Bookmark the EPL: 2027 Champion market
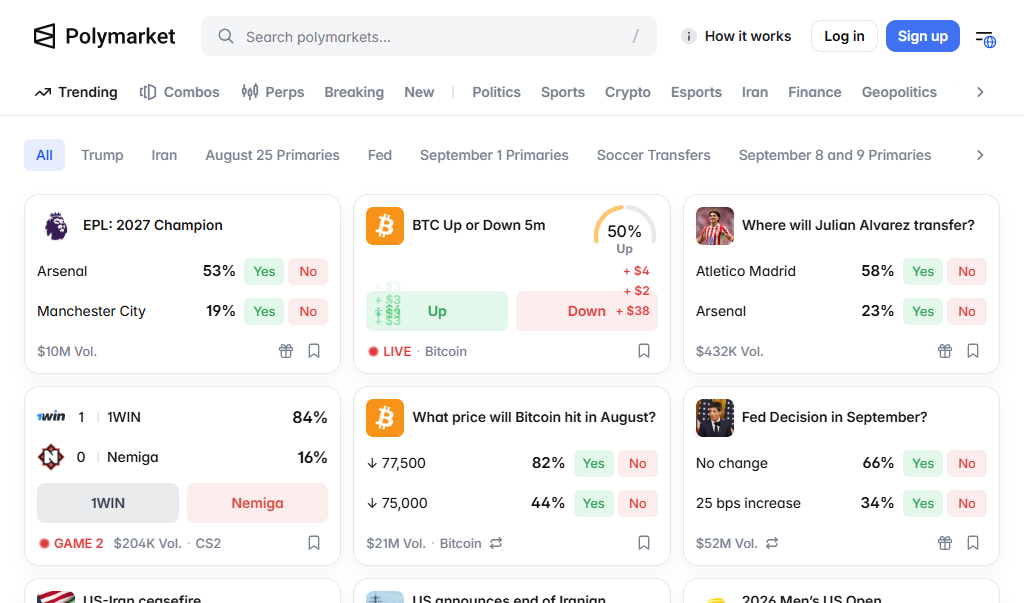1024x603 pixels. click(x=314, y=351)
